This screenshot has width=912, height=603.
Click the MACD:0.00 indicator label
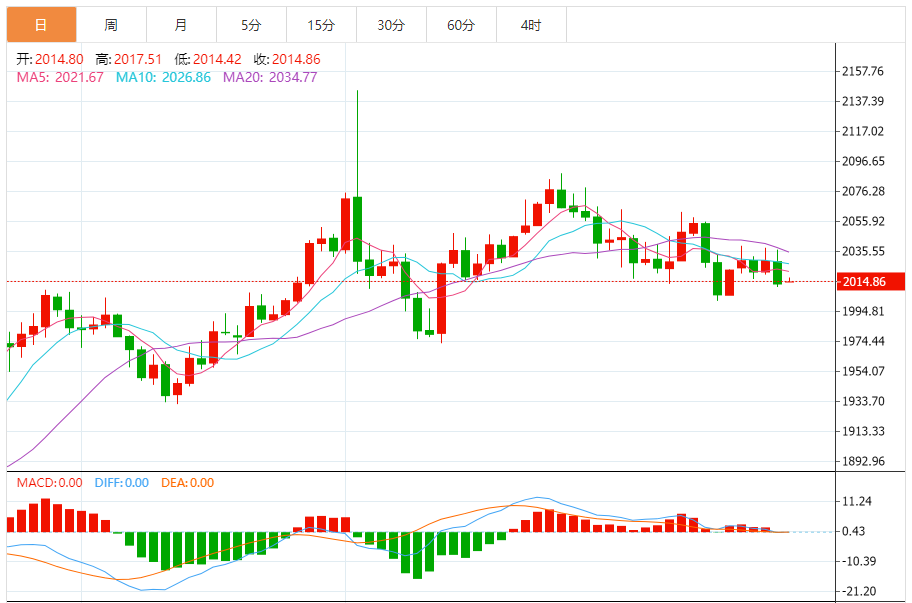(49, 483)
